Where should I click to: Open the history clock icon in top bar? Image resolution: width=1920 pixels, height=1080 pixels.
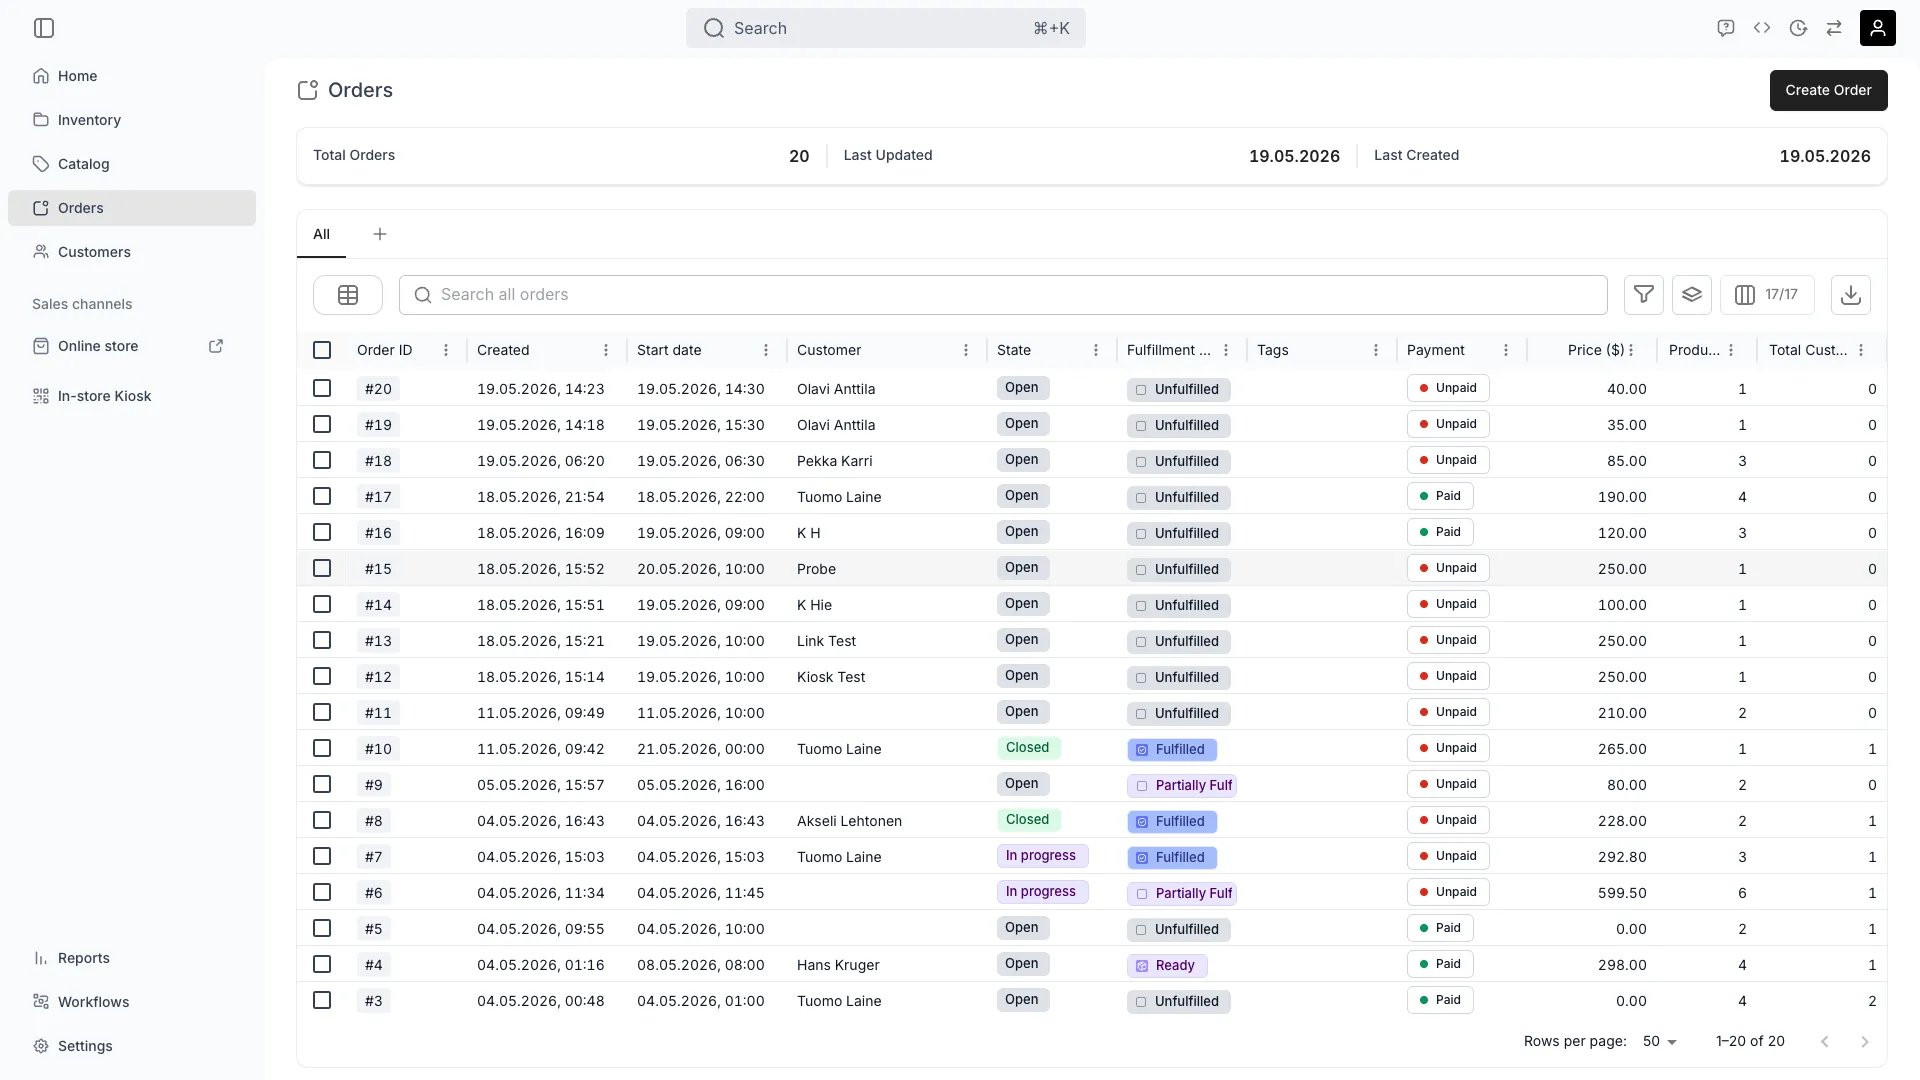coord(1798,28)
